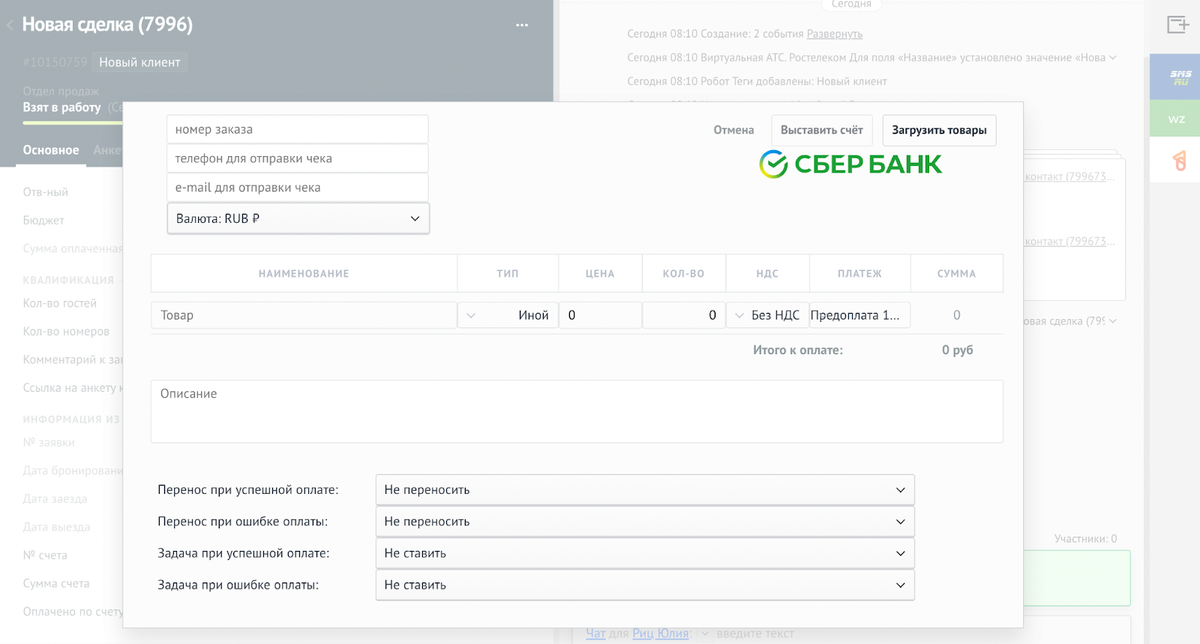Screen dimensions: 1200x644
Task: Open the WZ widget in right sidebar
Action: coord(1176,119)
